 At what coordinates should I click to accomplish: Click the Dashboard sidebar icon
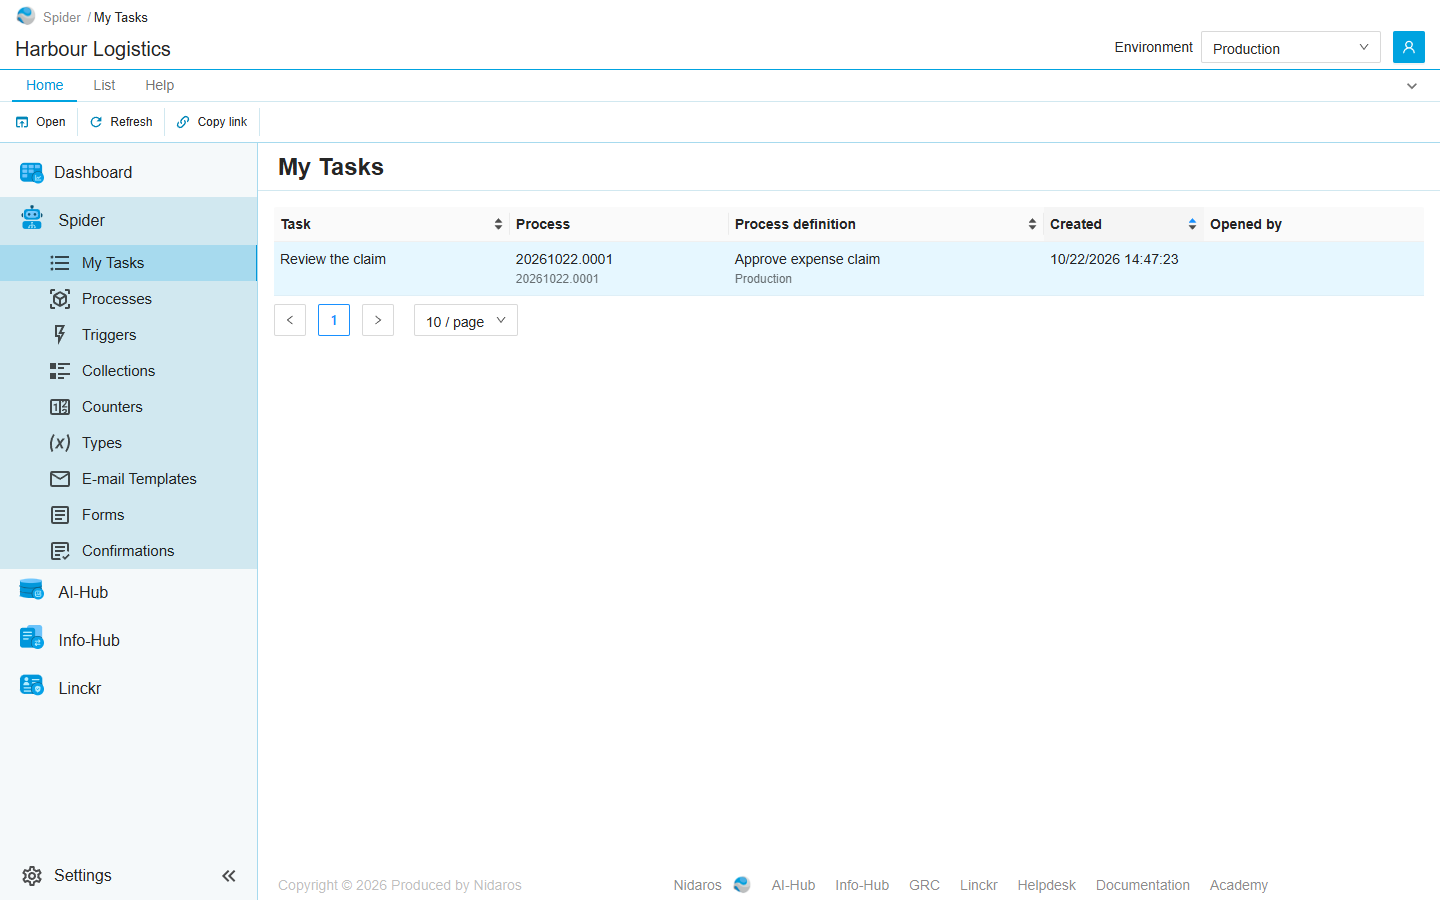(32, 172)
